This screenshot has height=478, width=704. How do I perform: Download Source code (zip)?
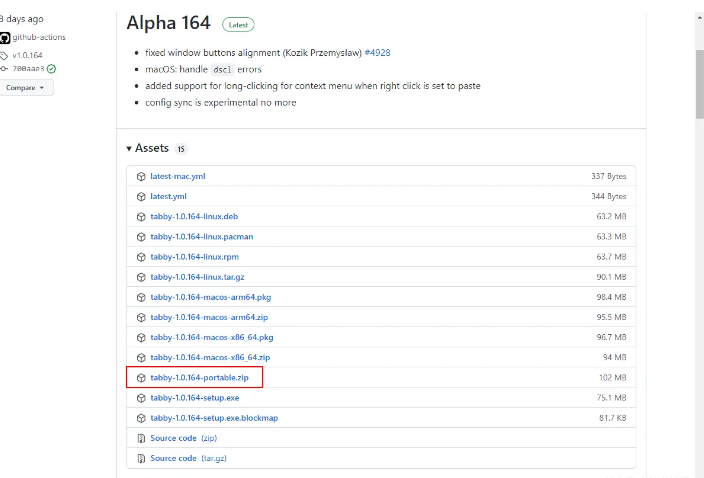(183, 438)
